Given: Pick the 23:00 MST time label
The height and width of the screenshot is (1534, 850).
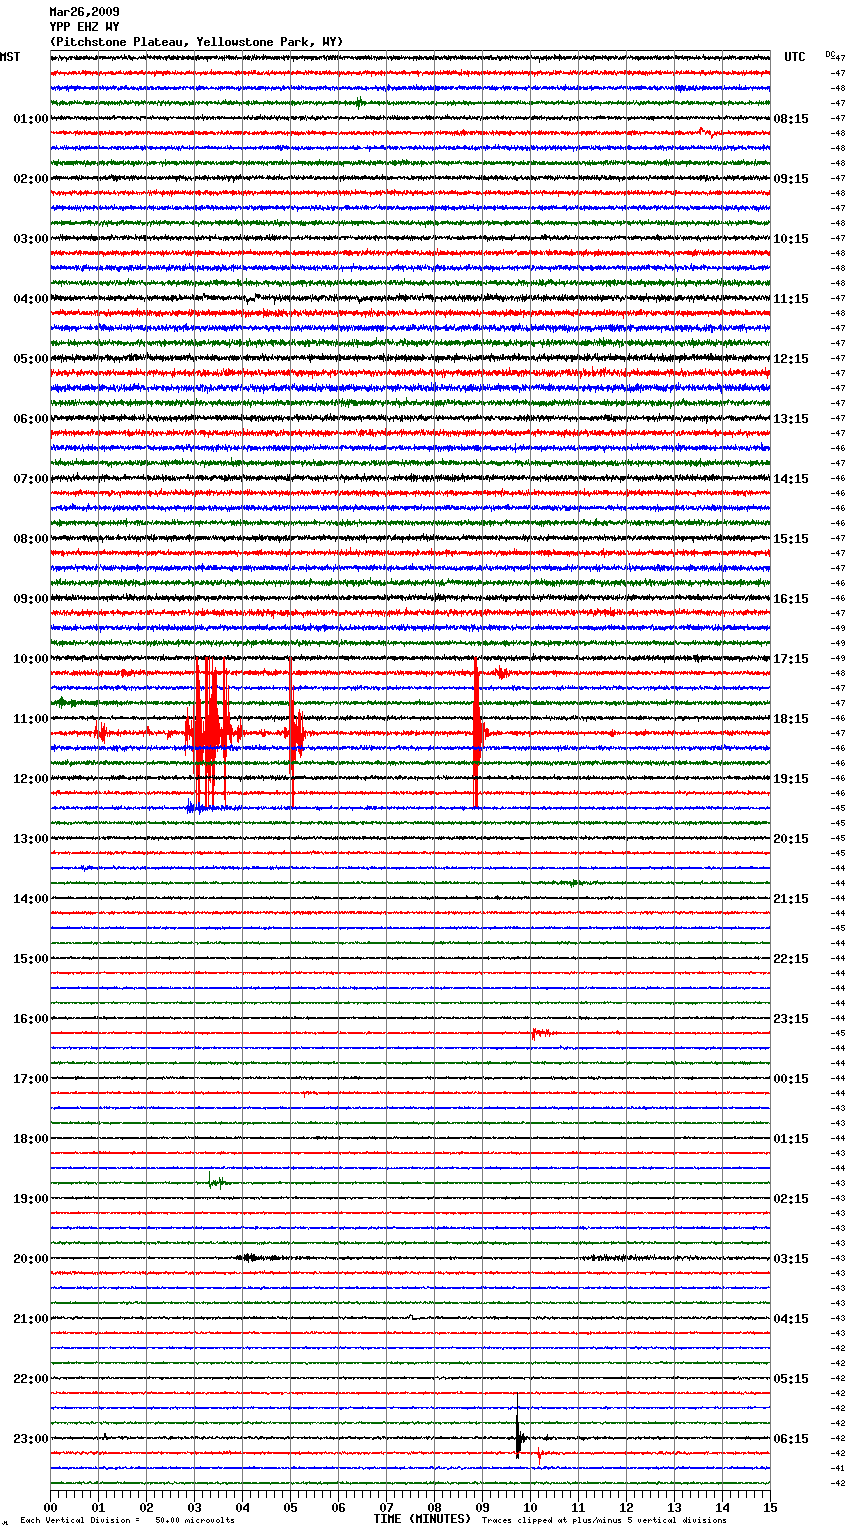Looking at the screenshot, I should pyautogui.click(x=31, y=1439).
